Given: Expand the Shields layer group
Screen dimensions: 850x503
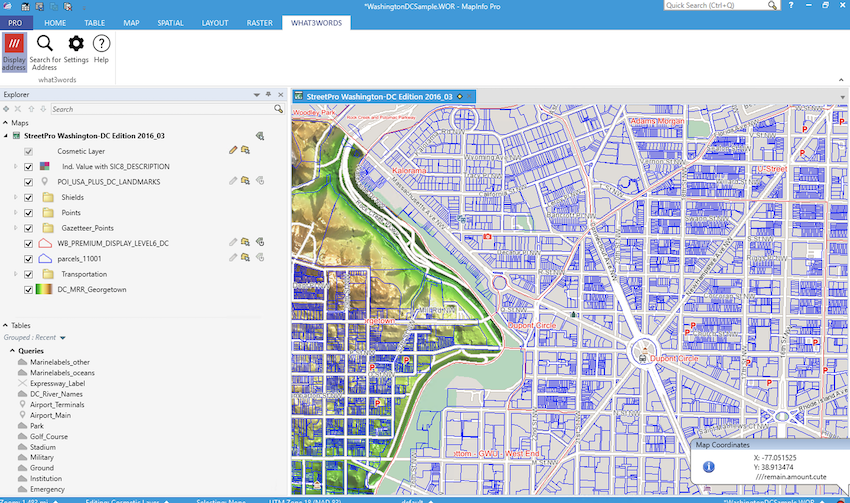Looking at the screenshot, I should click(x=16, y=197).
